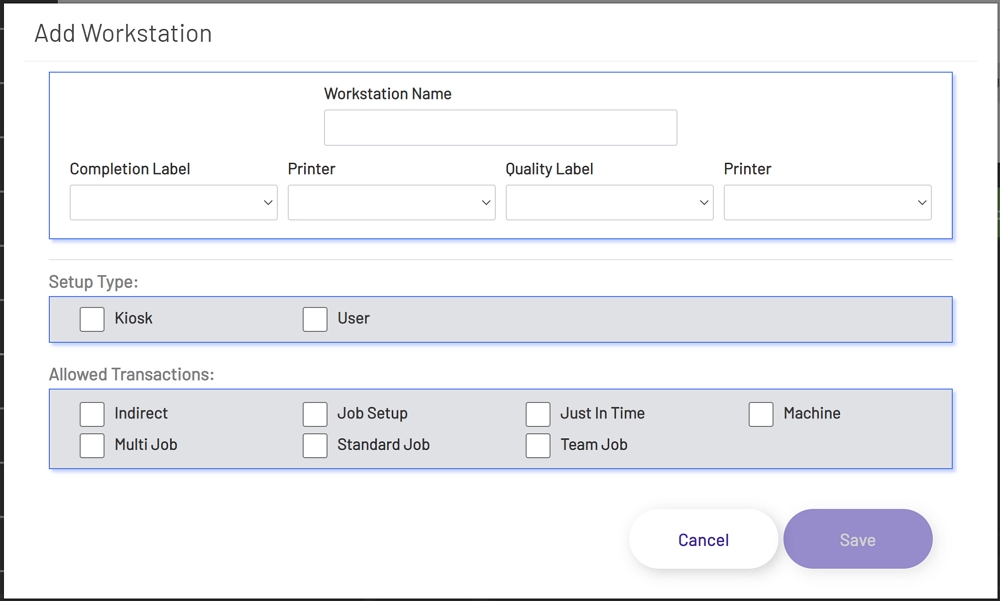Open the Completion Label dropdown
This screenshot has width=1000, height=601.
(x=173, y=202)
